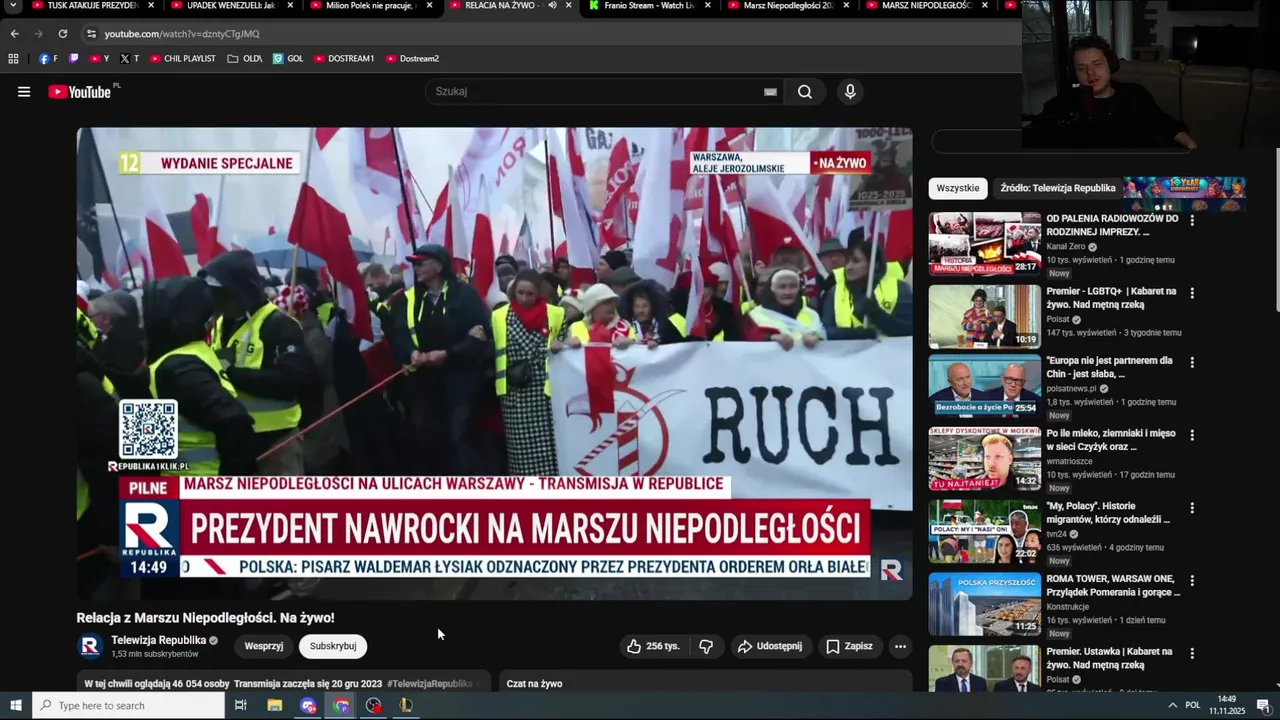The width and height of the screenshot is (1280, 720).
Task: Click POL language indicator in tray
Action: coord(1193,705)
